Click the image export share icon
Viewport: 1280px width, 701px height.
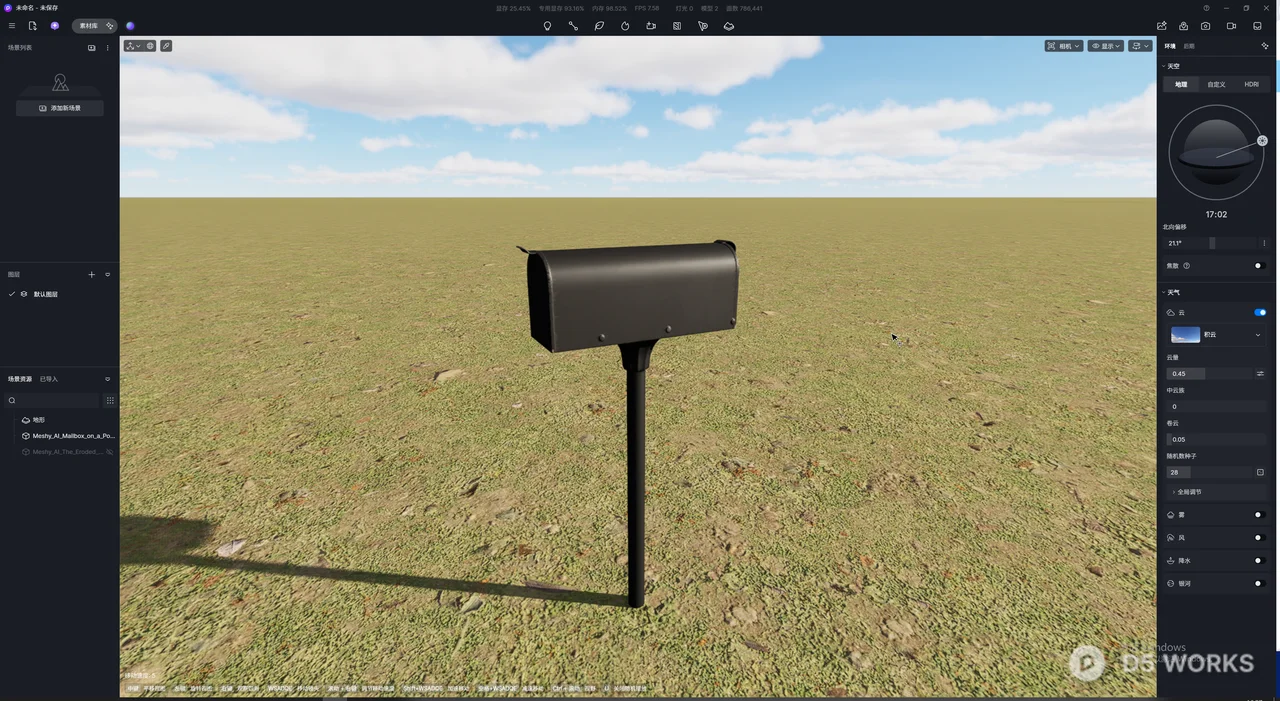(x=1161, y=26)
